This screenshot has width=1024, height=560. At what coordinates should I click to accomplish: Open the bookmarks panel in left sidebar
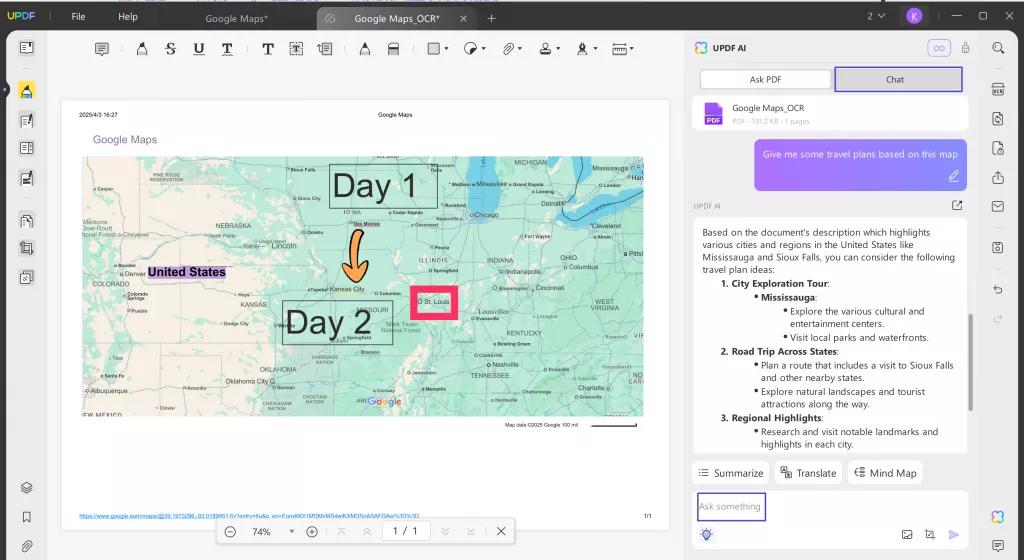pos(27,517)
